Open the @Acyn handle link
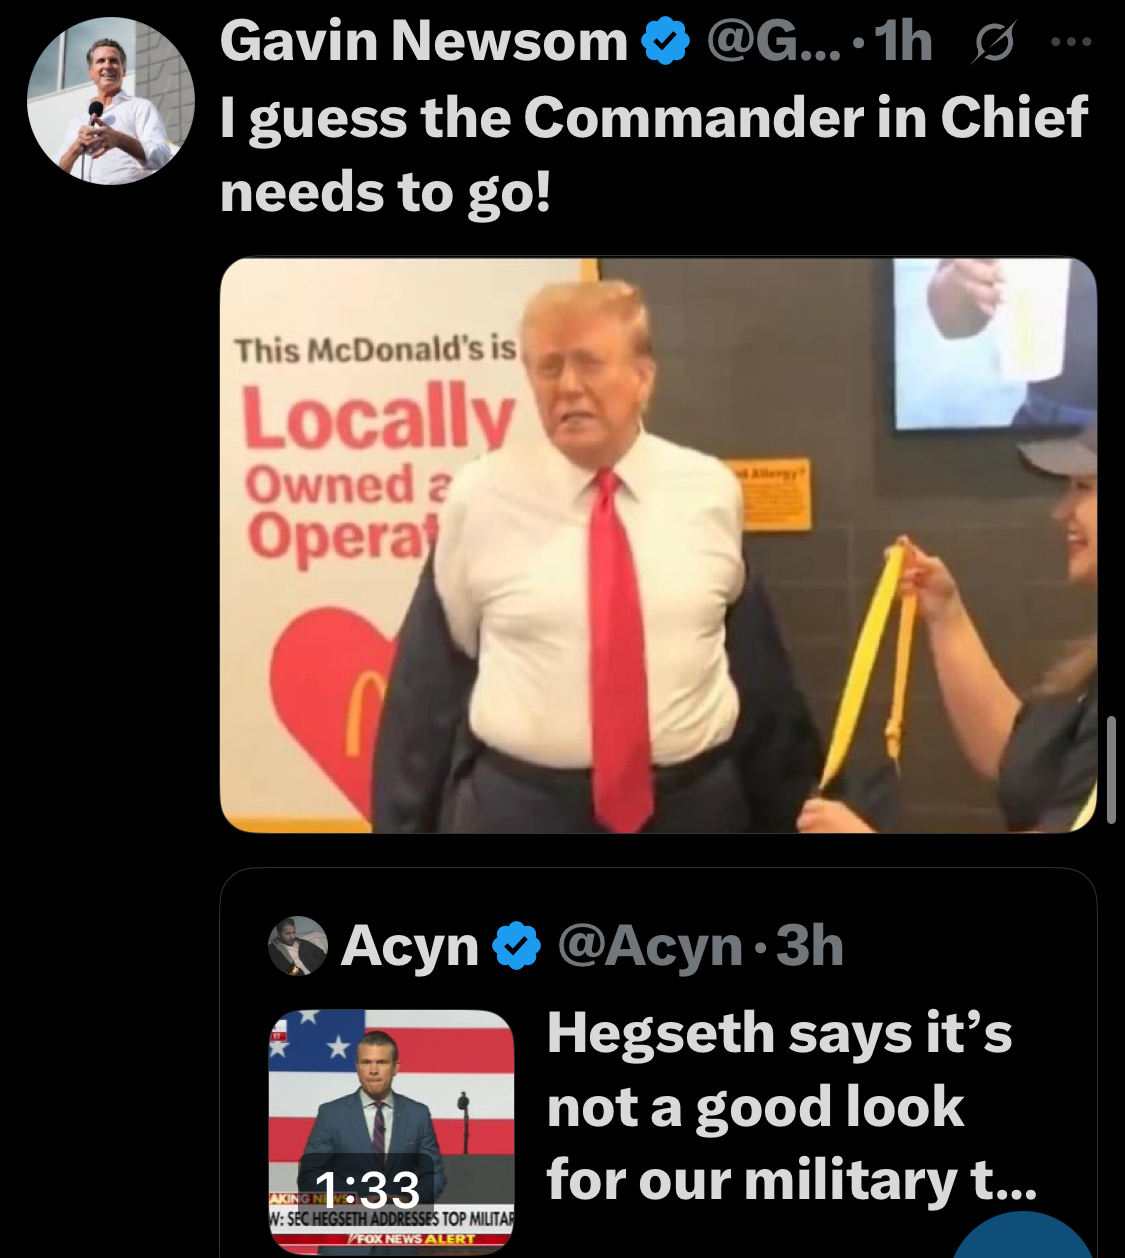Image resolution: width=1125 pixels, height=1258 pixels. [x=649, y=946]
